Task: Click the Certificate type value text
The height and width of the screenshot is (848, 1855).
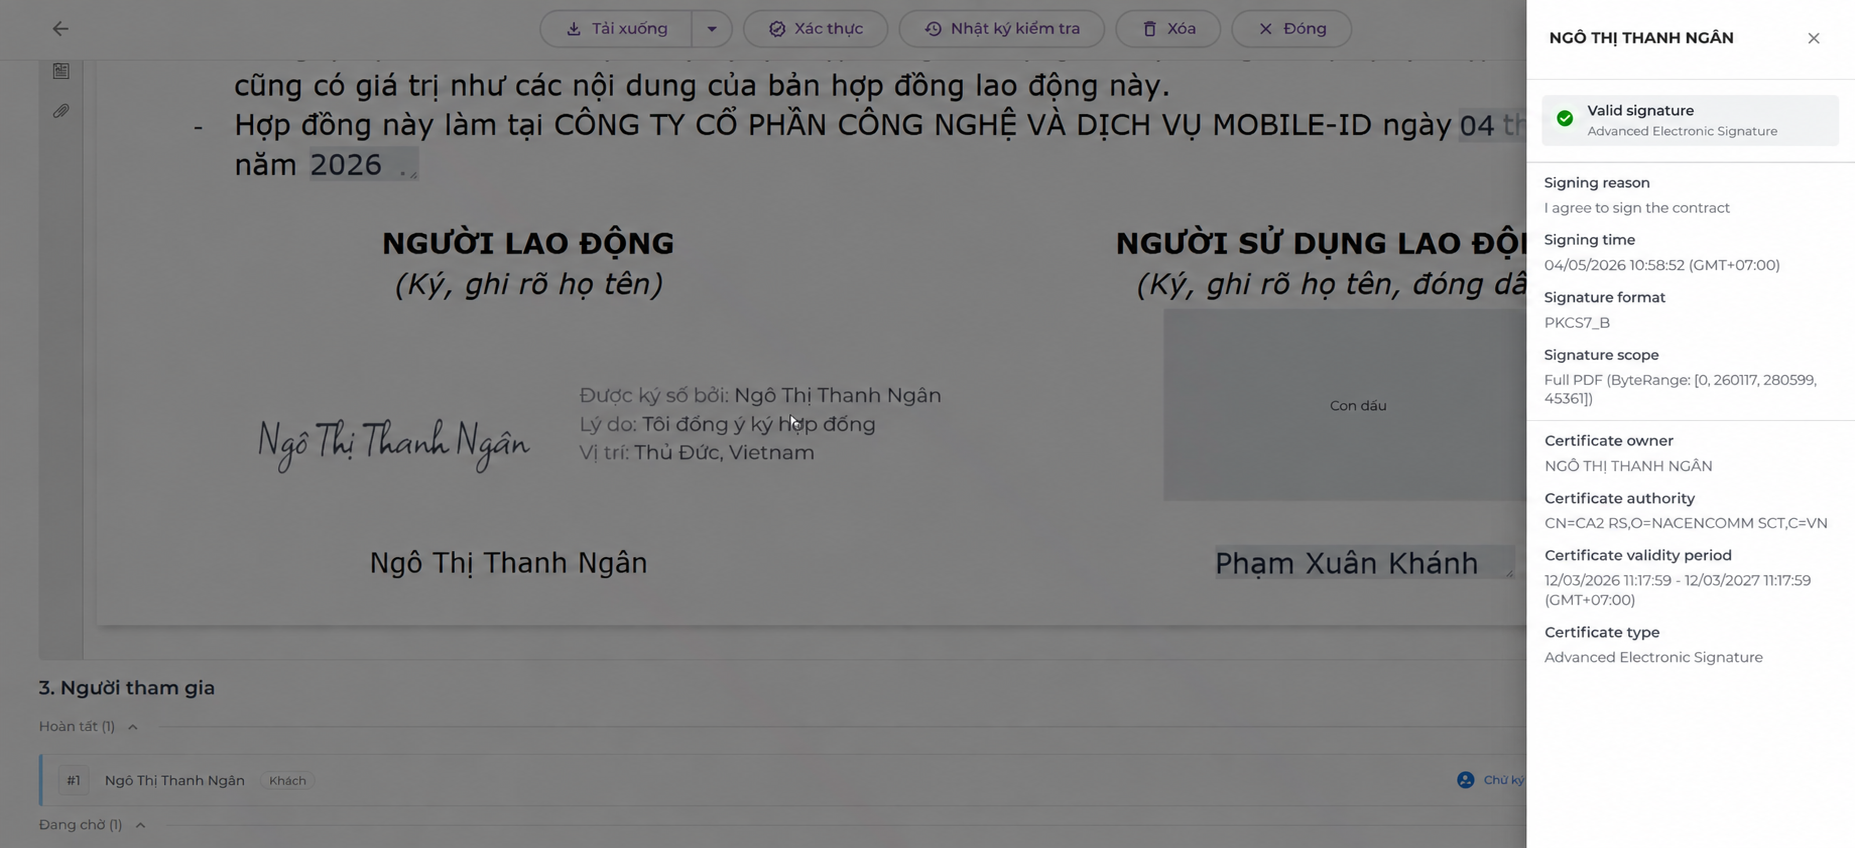Action: point(1653,658)
